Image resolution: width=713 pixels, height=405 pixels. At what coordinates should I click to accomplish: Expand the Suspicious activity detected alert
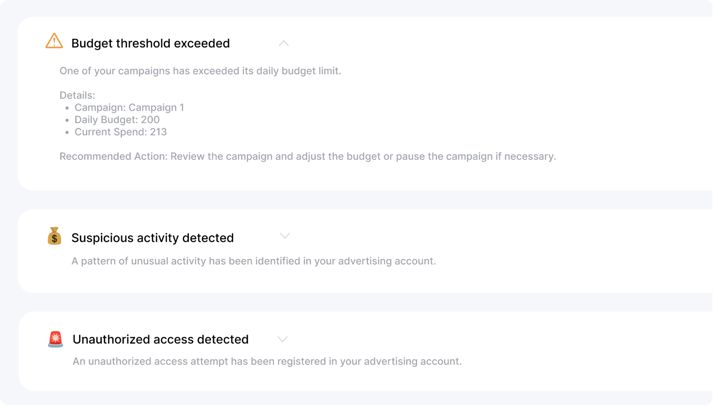285,236
